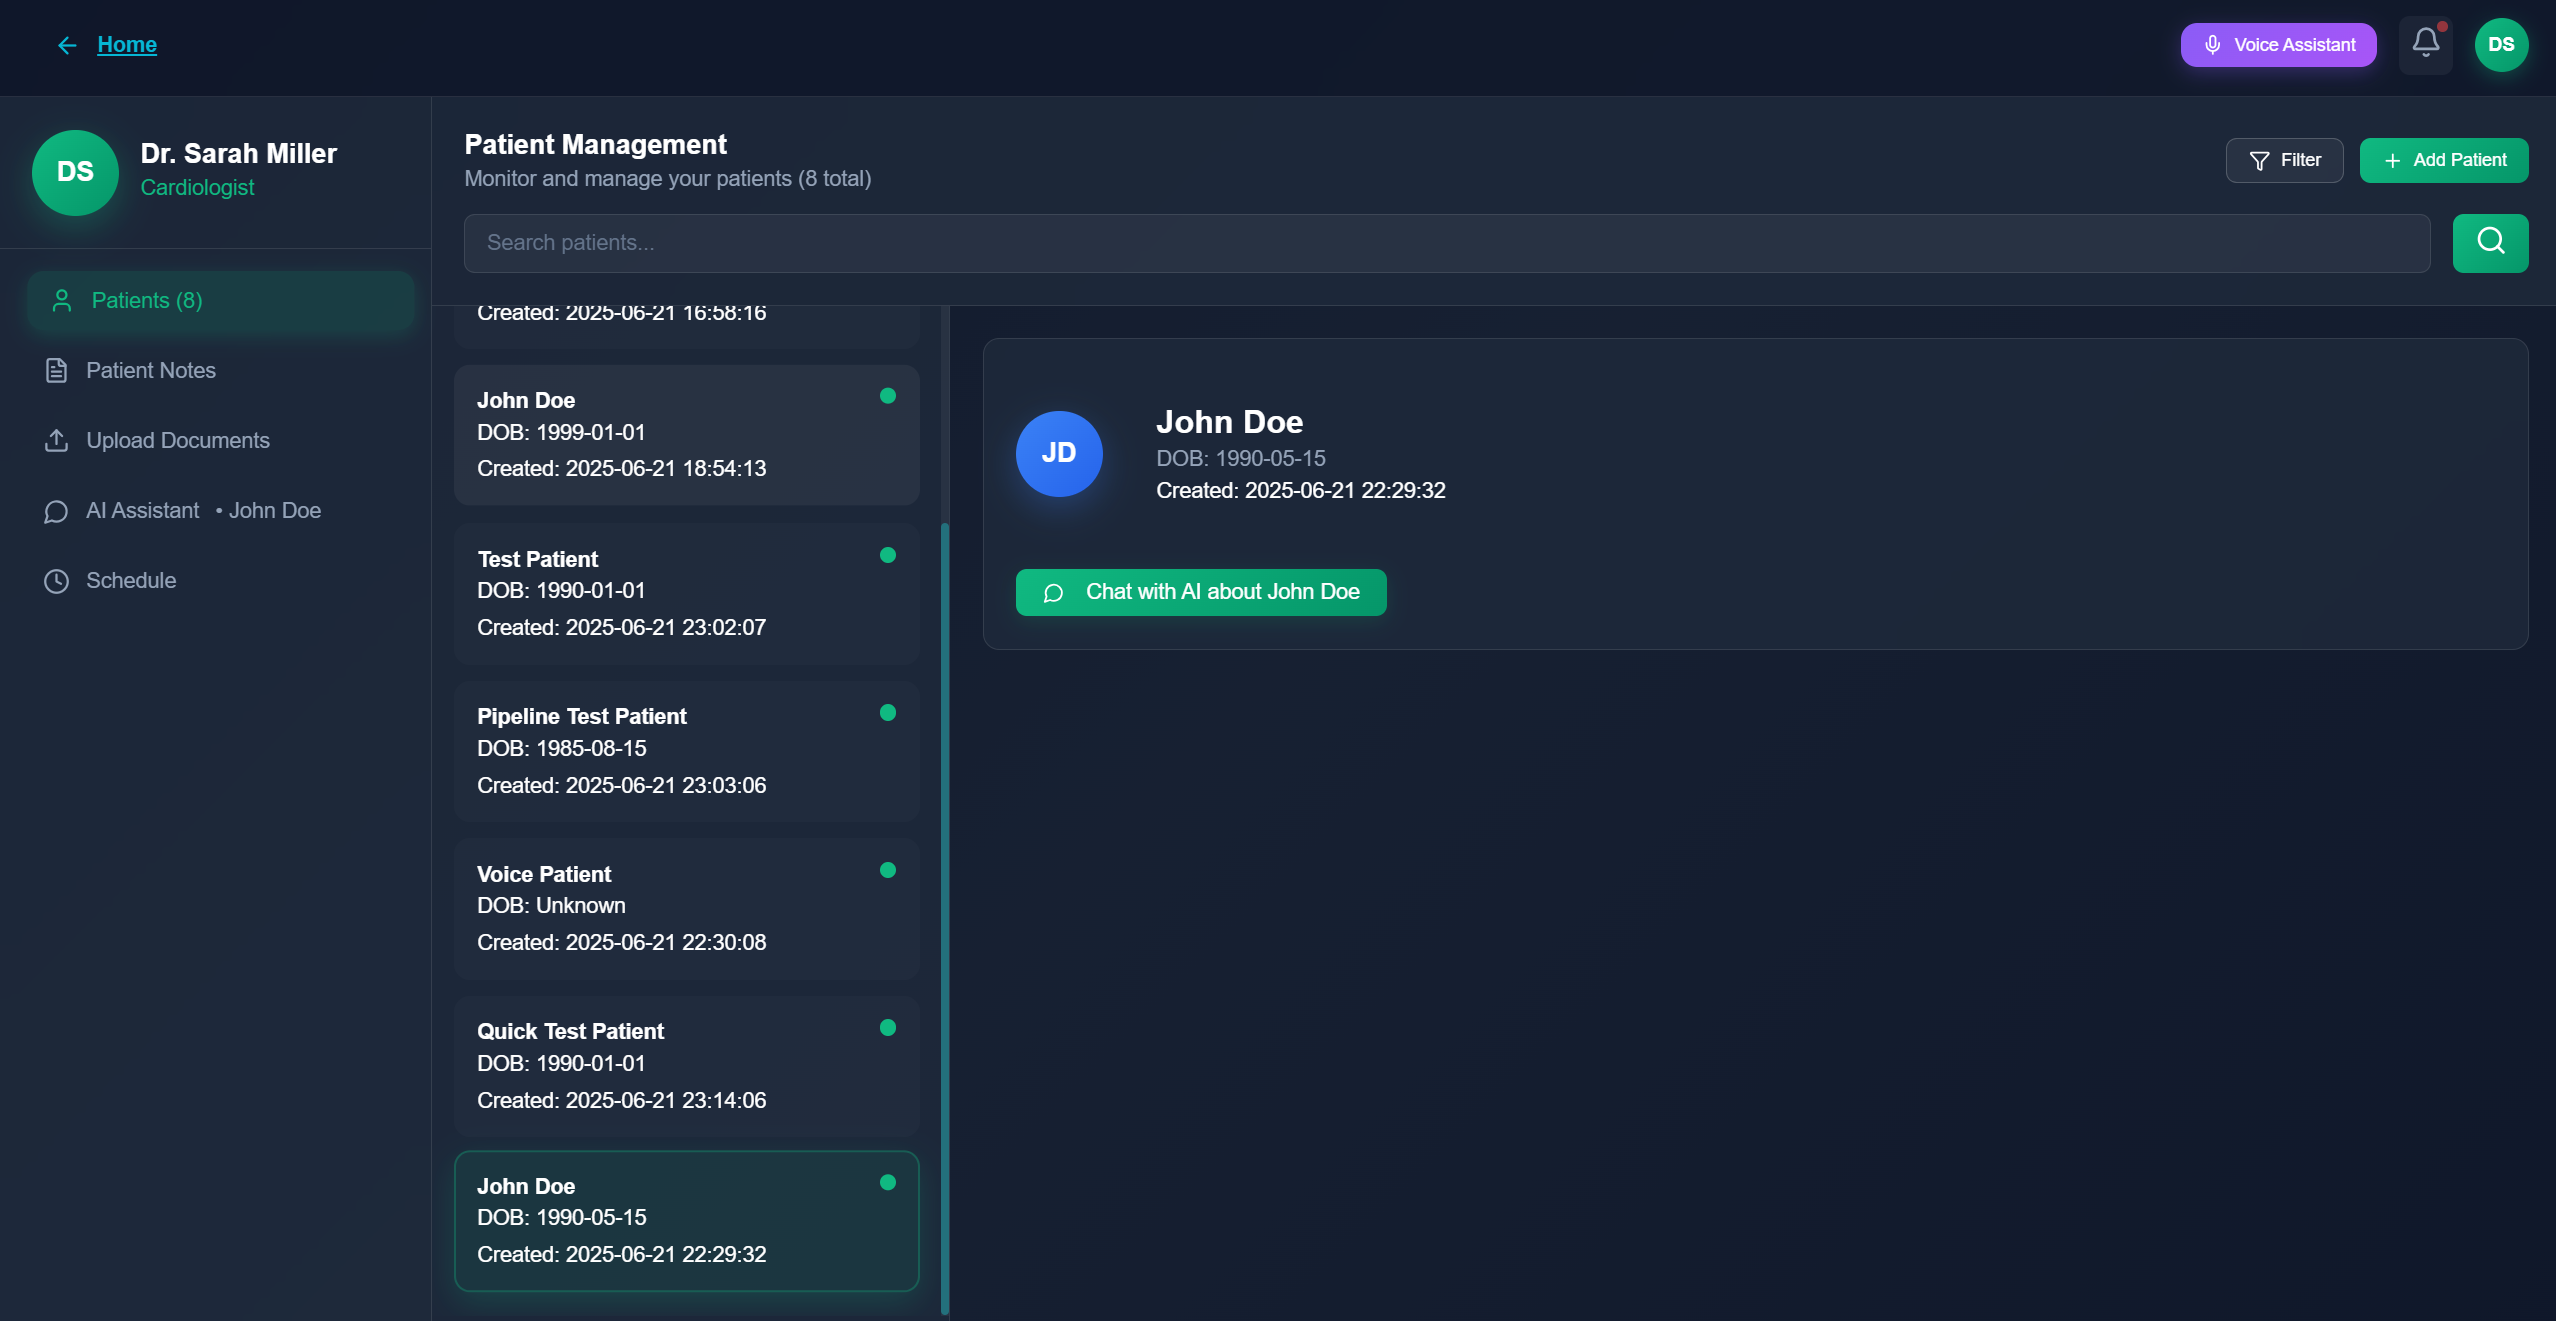Viewport: 2556px width, 1321px height.
Task: Go to AI Assistant section
Action: [x=142, y=511]
